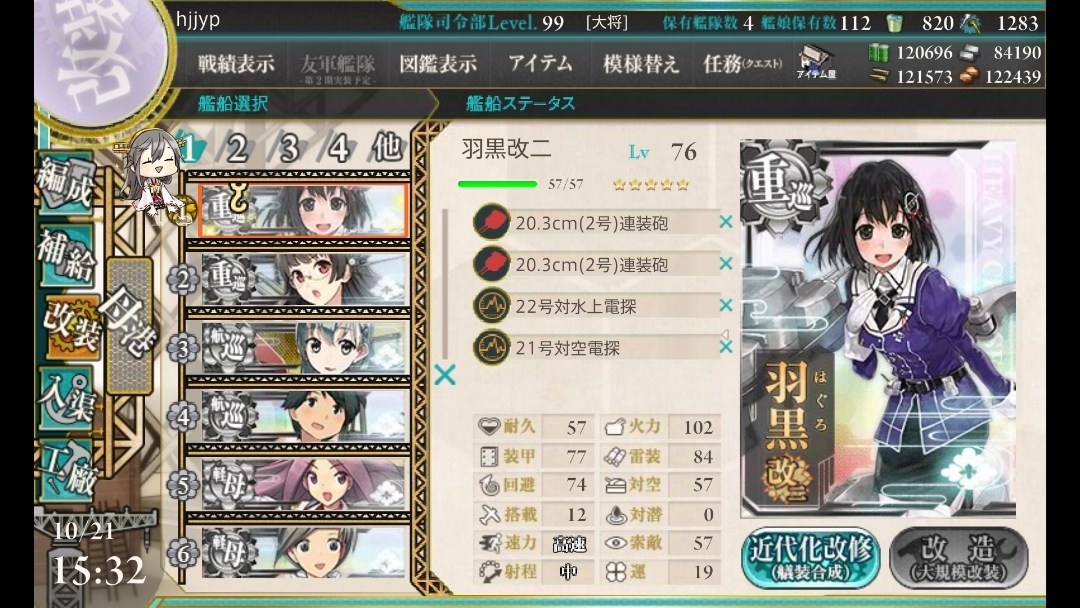This screenshot has height=608, width=1080.
Task: Switch to fleet tab 2
Action: click(x=236, y=148)
